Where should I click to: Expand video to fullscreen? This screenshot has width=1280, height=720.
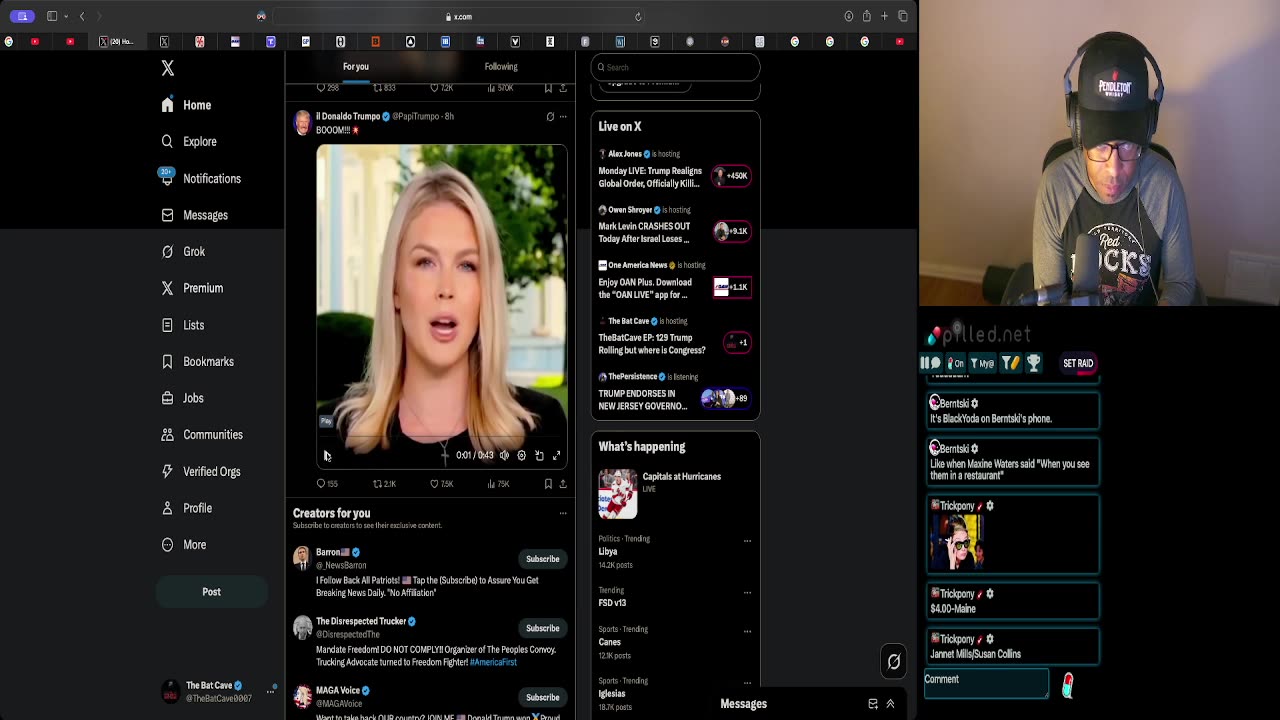click(557, 456)
